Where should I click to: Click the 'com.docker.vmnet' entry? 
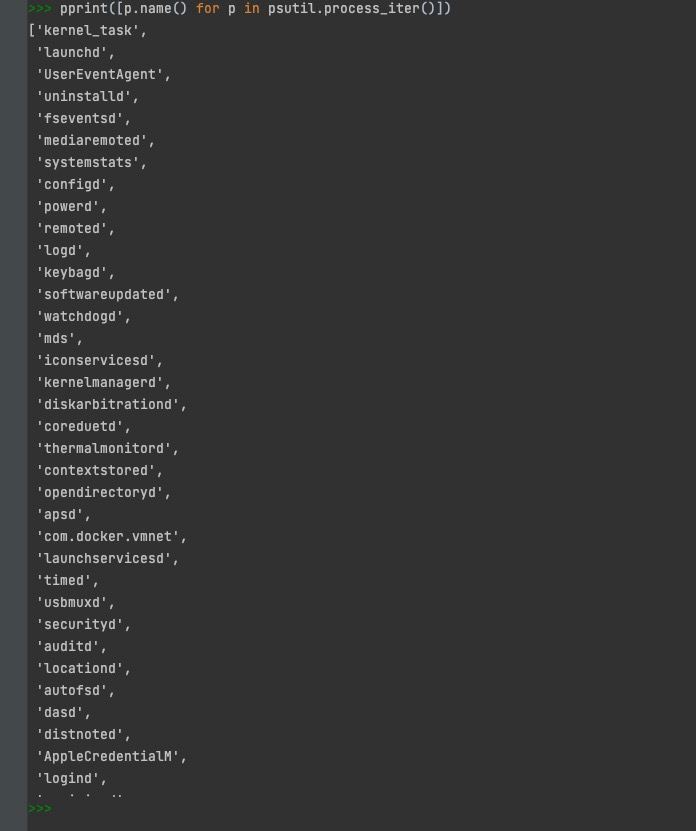(x=111, y=537)
